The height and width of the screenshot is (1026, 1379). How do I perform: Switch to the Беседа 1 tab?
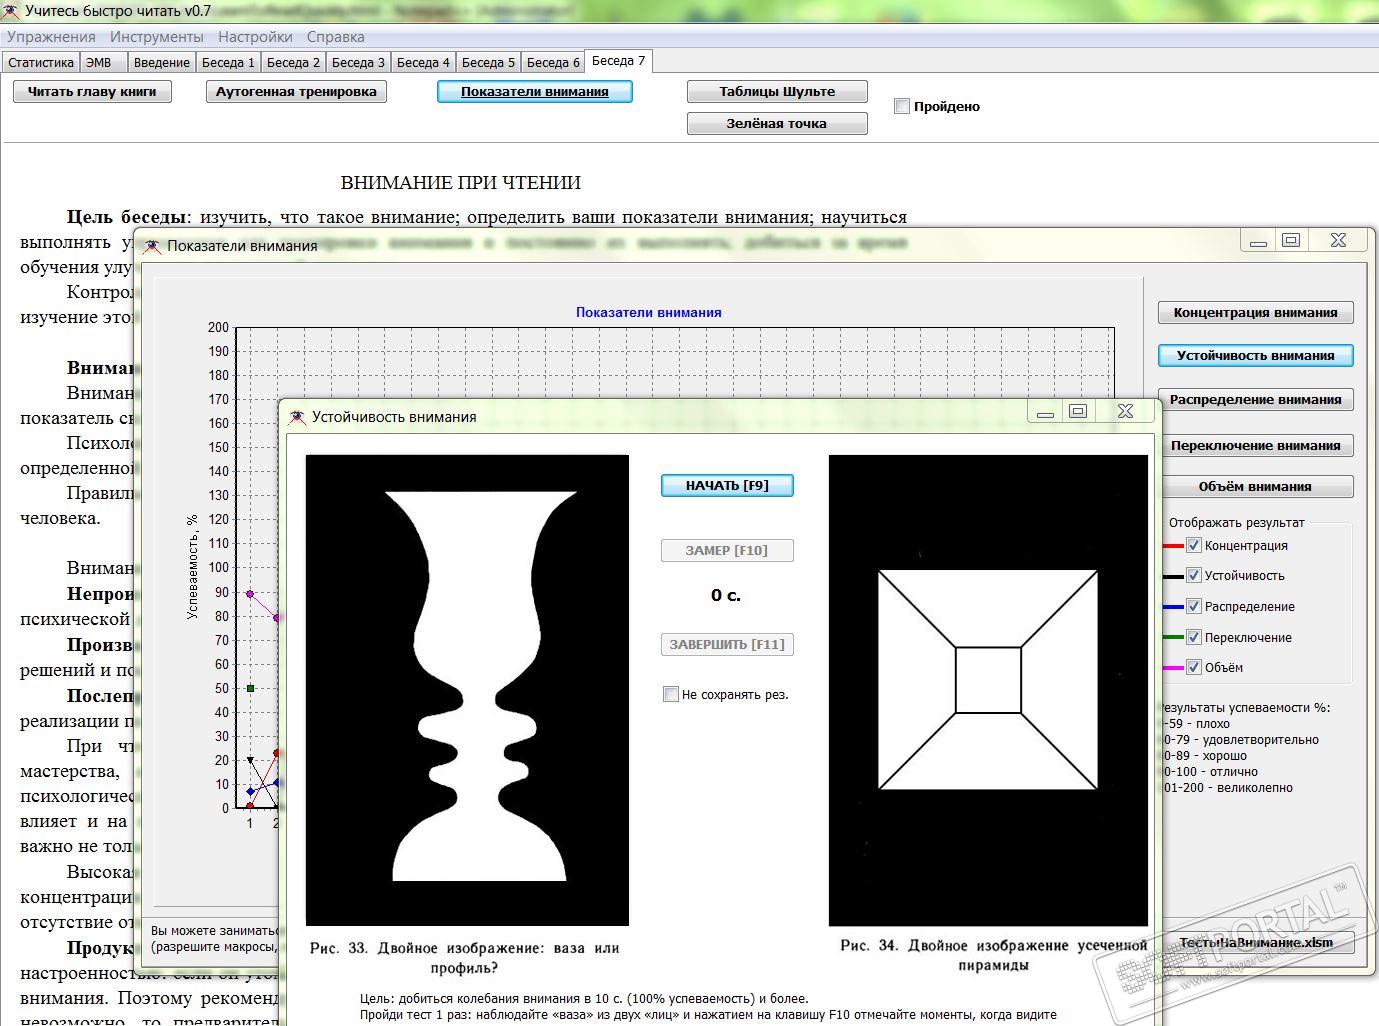(x=229, y=62)
